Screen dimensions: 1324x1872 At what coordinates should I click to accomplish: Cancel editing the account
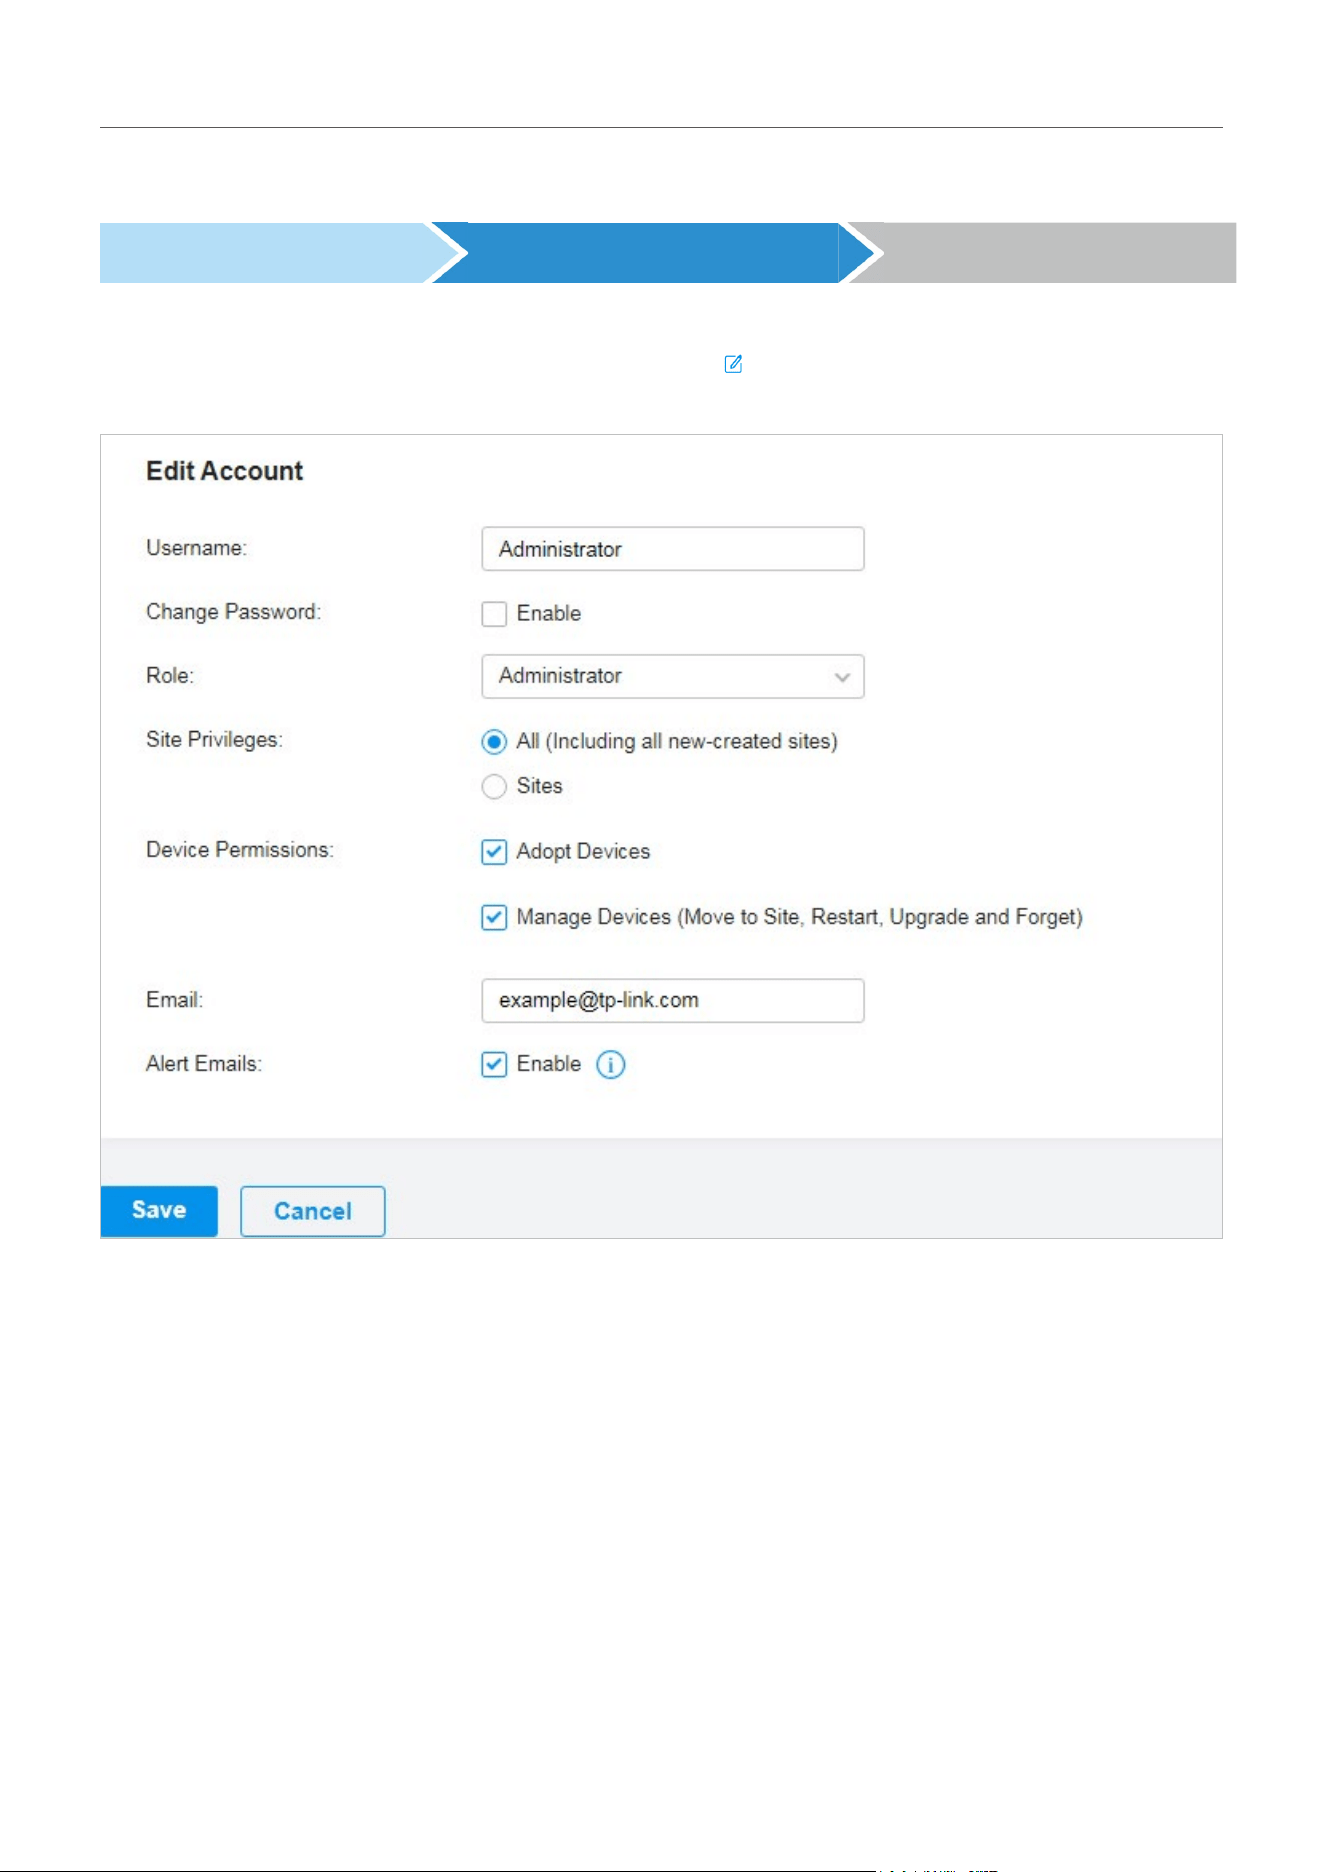[313, 1212]
